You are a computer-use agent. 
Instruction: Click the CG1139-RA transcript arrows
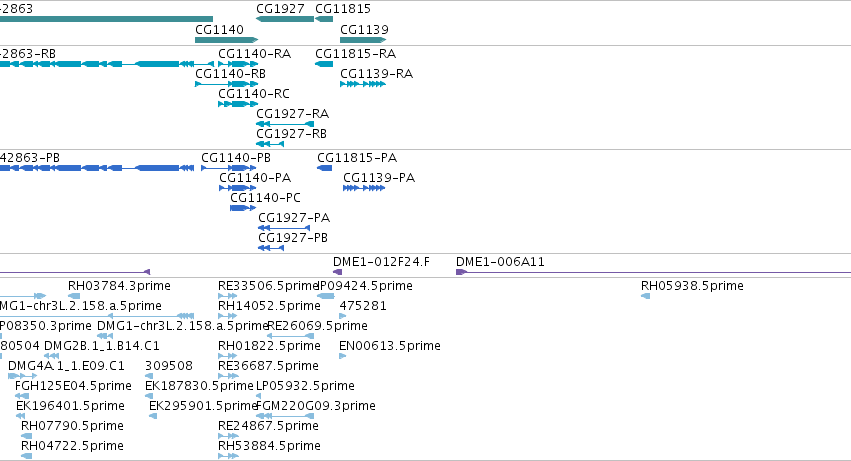pyautogui.click(x=363, y=84)
